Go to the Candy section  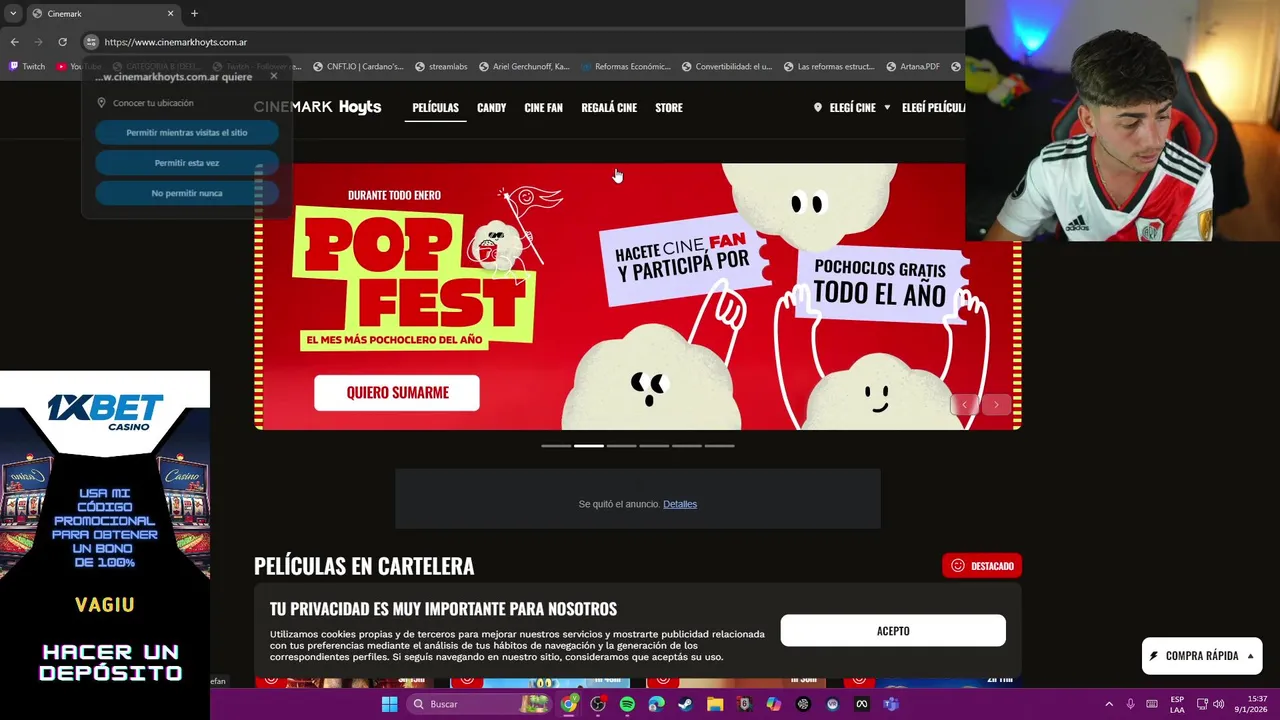491,107
